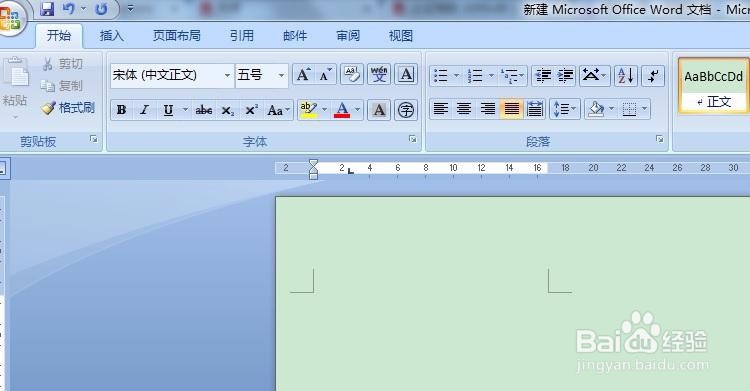This screenshot has height=391, width=750.
Task: Open the 引用 ribbon tab
Action: (242, 36)
